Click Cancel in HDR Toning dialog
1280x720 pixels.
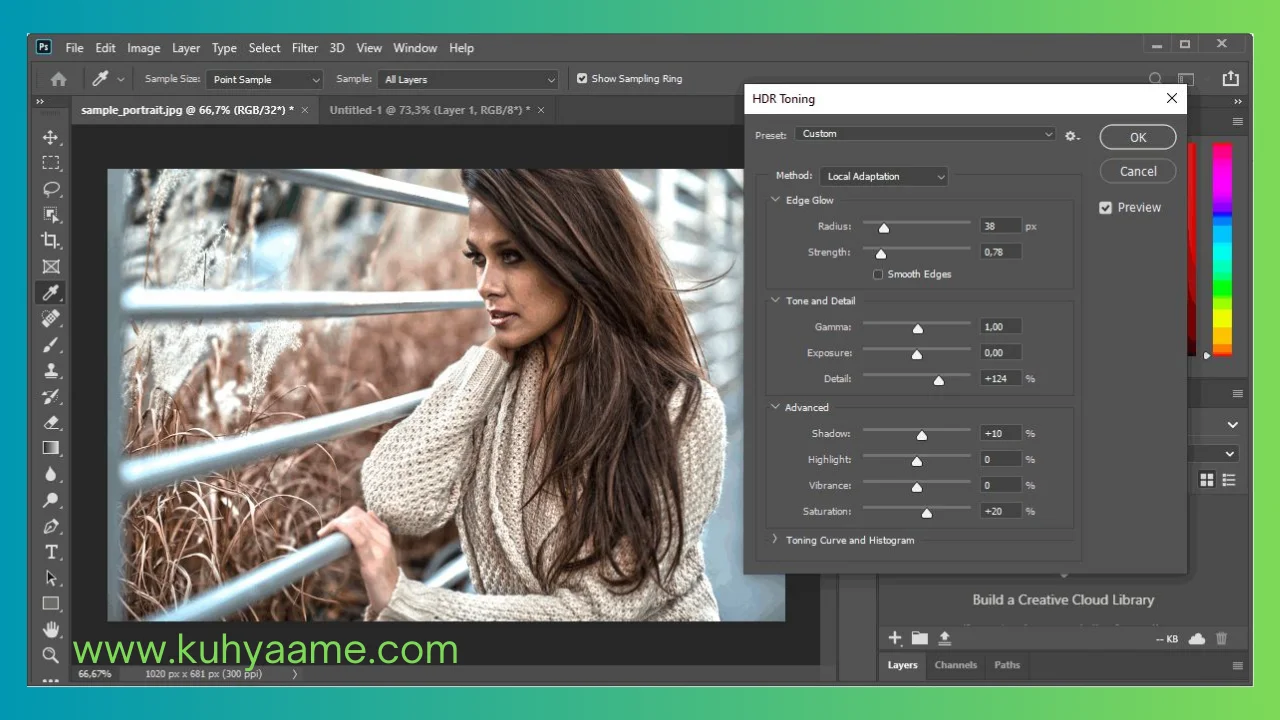[1138, 171]
